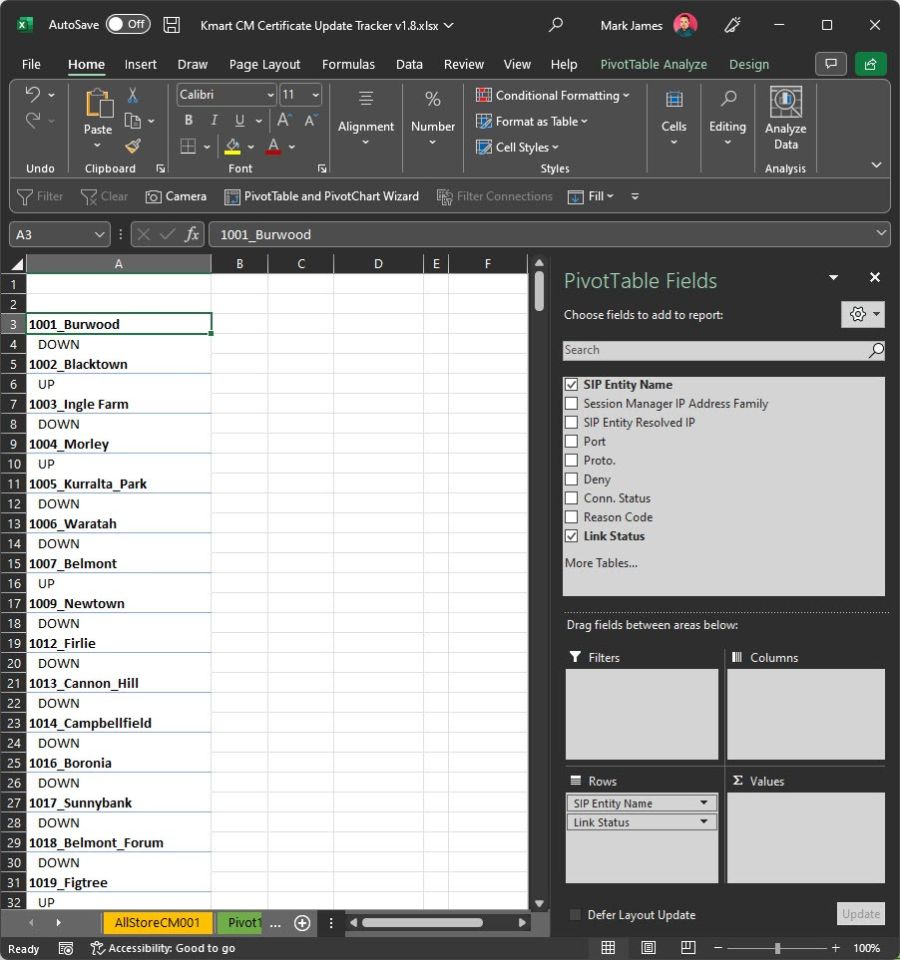Expand the Conditional Formatting menu
This screenshot has width=900, height=960.
pyautogui.click(x=553, y=96)
